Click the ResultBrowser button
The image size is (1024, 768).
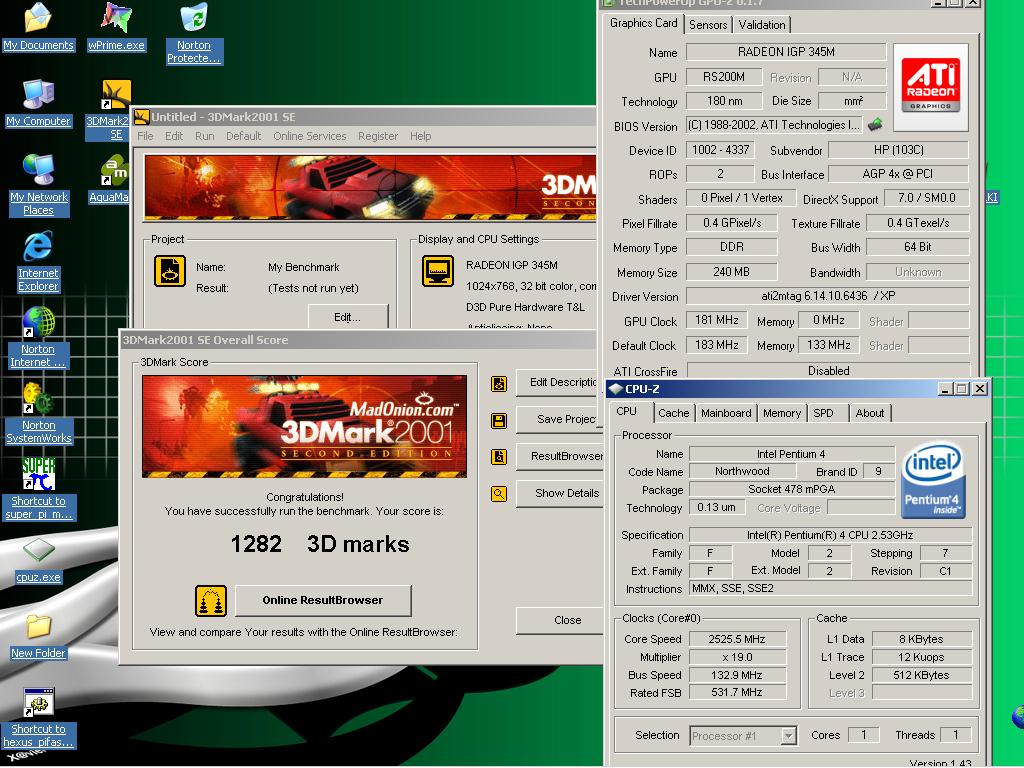562,456
